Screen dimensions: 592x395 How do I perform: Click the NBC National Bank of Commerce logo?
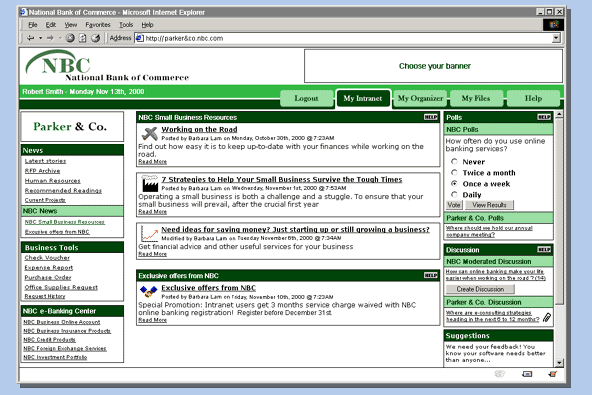pos(107,66)
